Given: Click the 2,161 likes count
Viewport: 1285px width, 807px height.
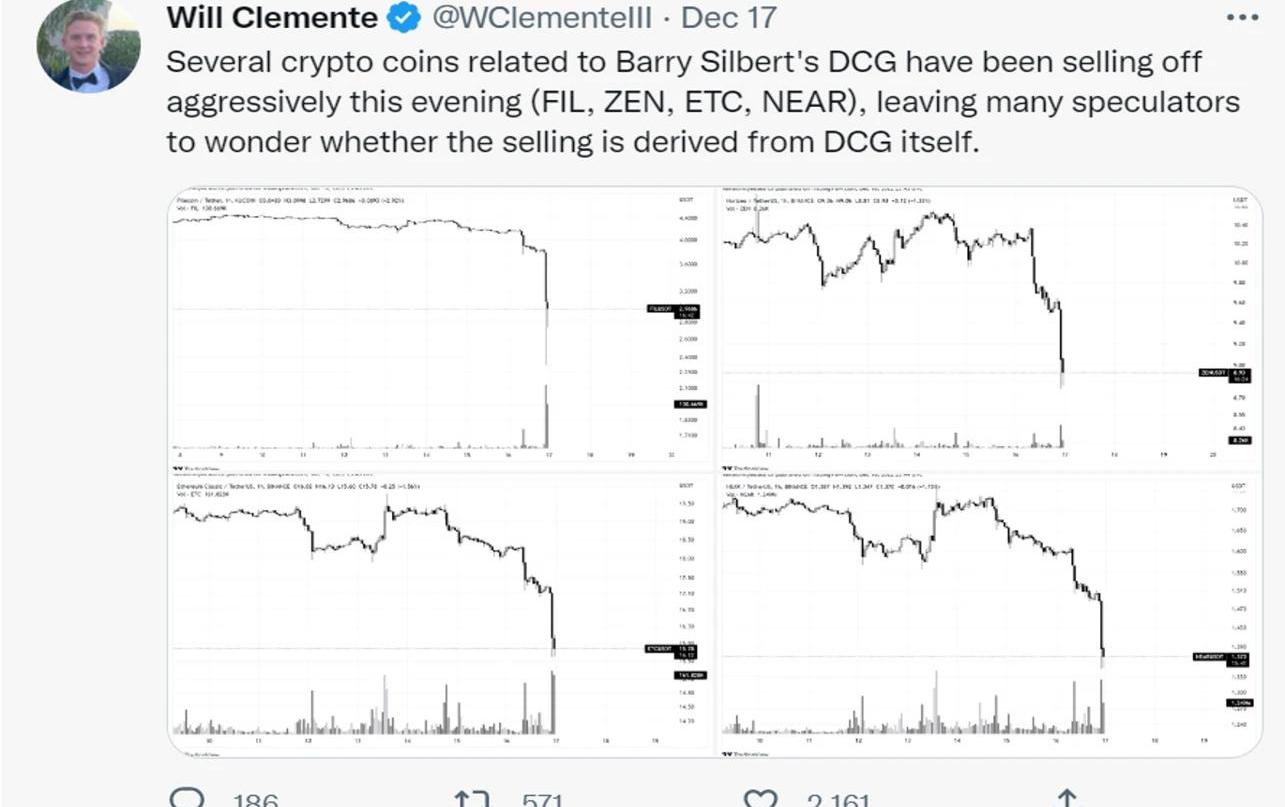Looking at the screenshot, I should (x=840, y=800).
